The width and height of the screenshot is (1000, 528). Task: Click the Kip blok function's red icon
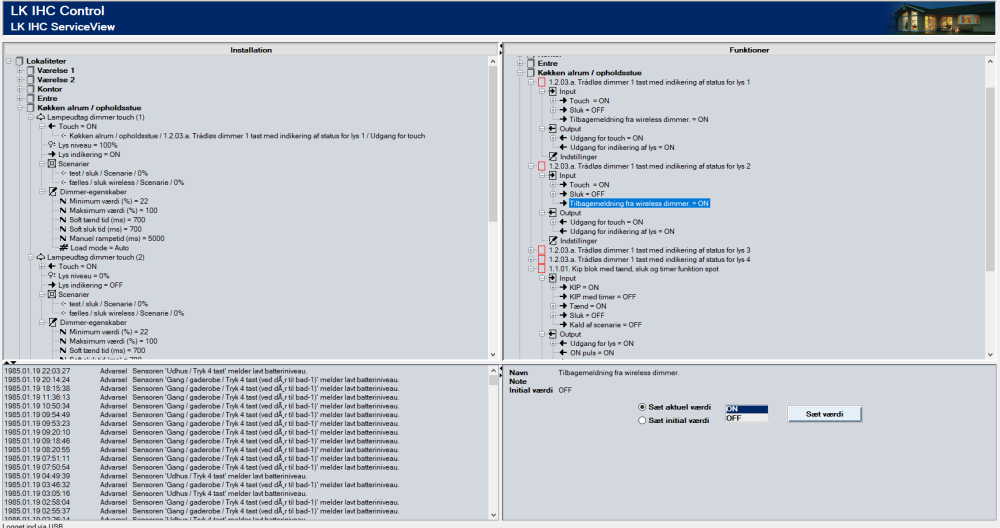point(541,268)
